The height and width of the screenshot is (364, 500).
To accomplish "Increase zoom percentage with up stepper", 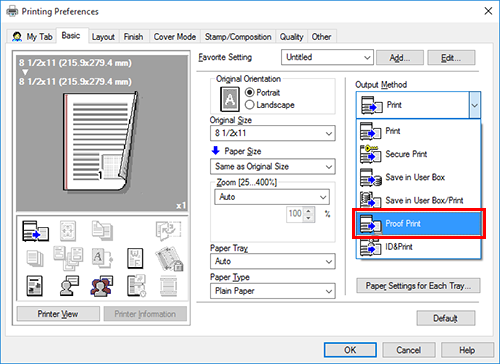I will pos(309,210).
